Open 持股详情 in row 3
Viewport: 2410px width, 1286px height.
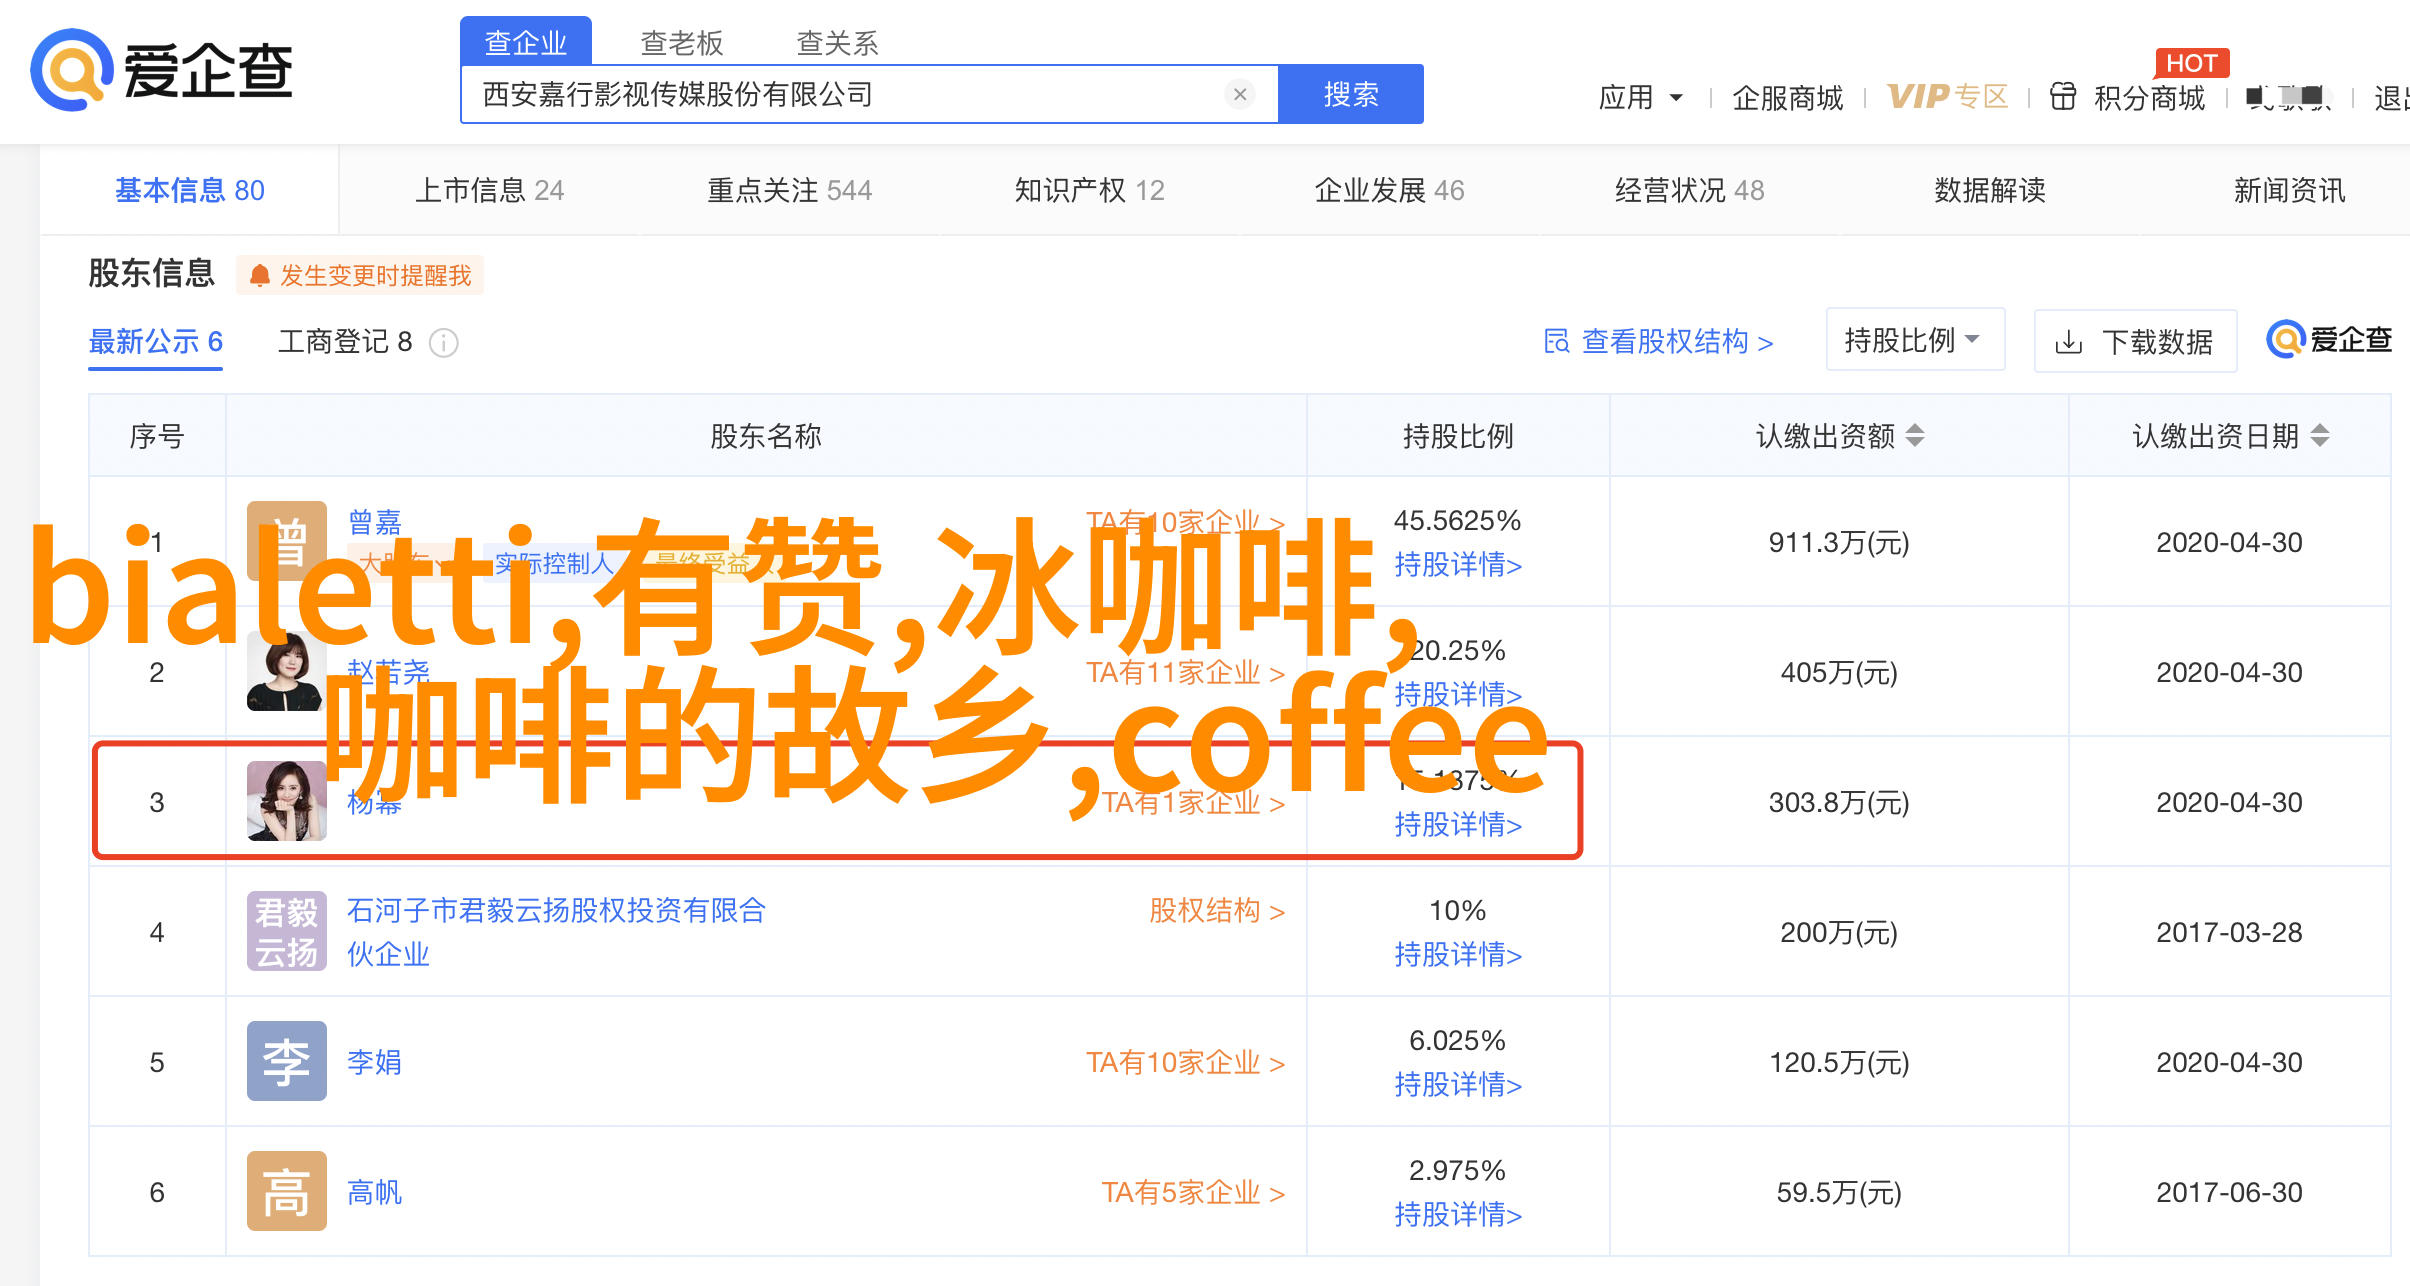(x=1458, y=825)
